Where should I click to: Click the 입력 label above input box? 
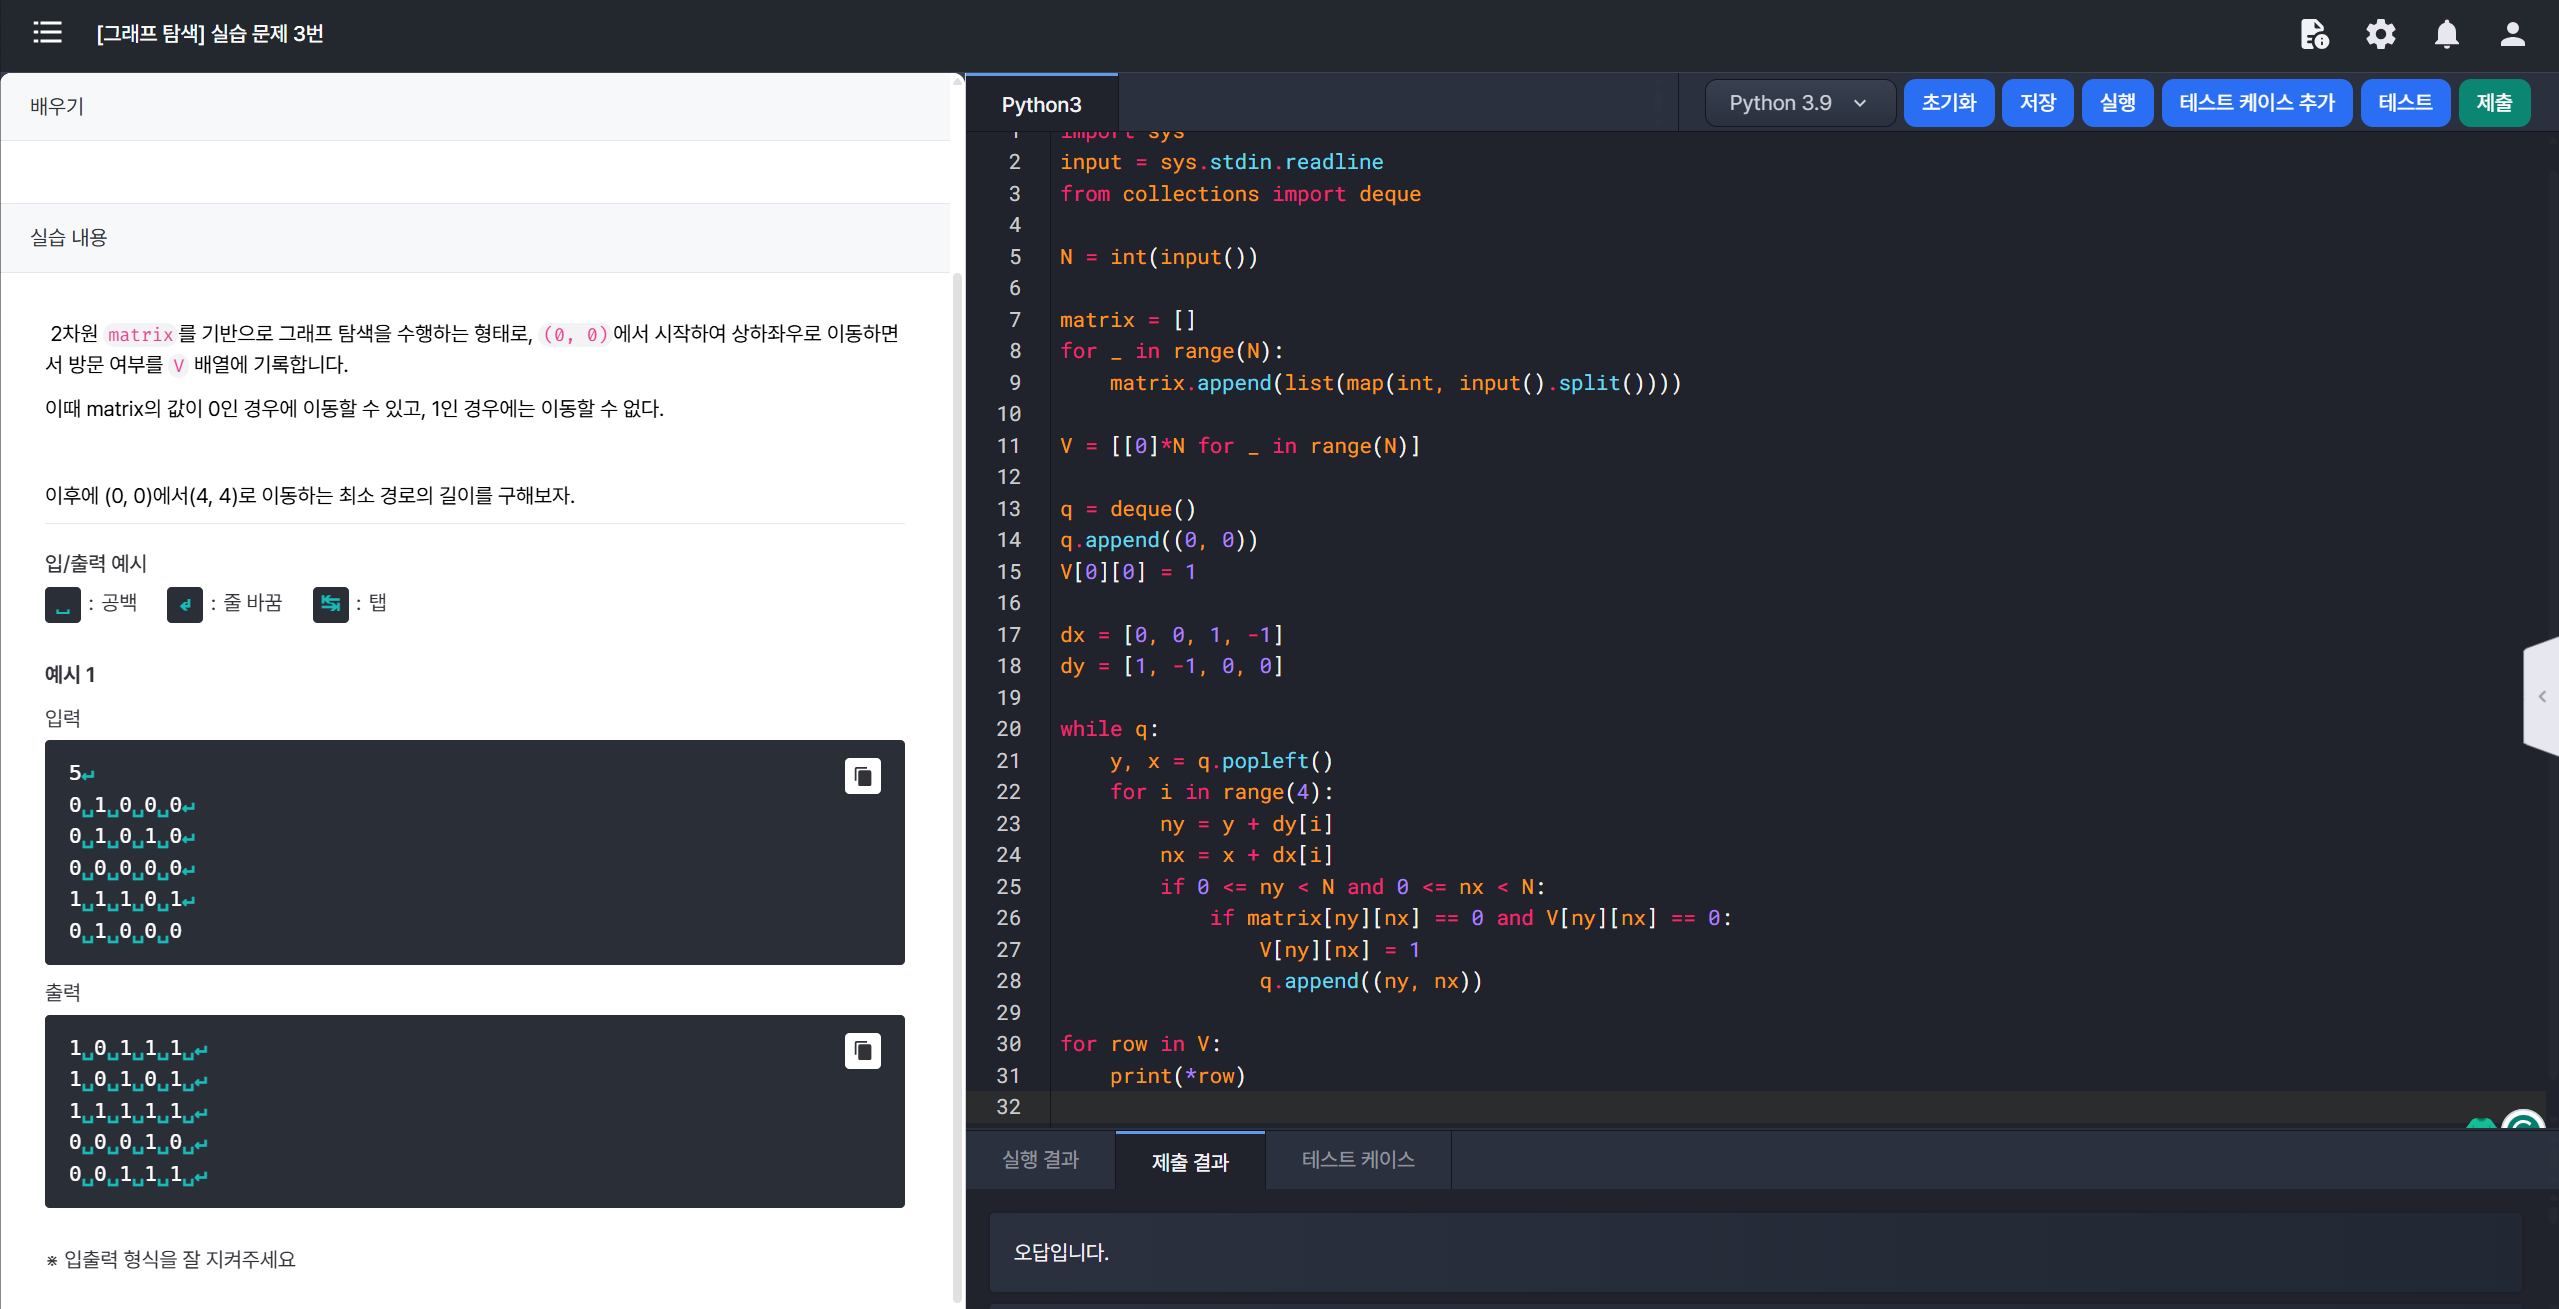(63, 718)
